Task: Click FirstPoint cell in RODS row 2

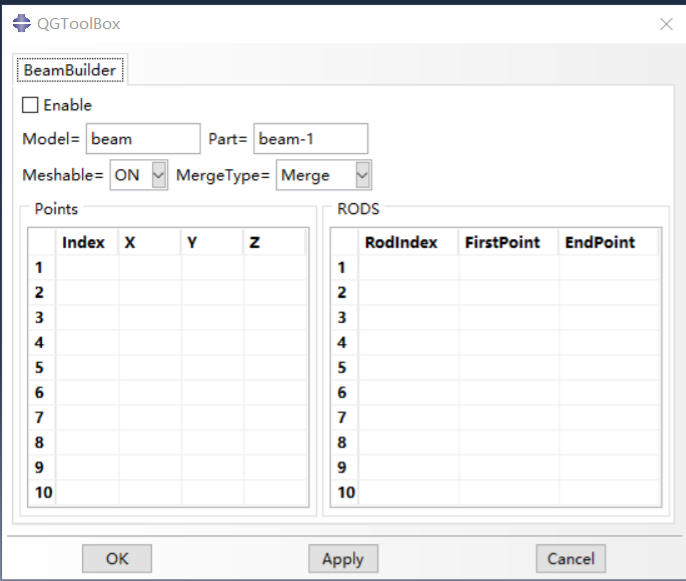Action: coord(509,293)
